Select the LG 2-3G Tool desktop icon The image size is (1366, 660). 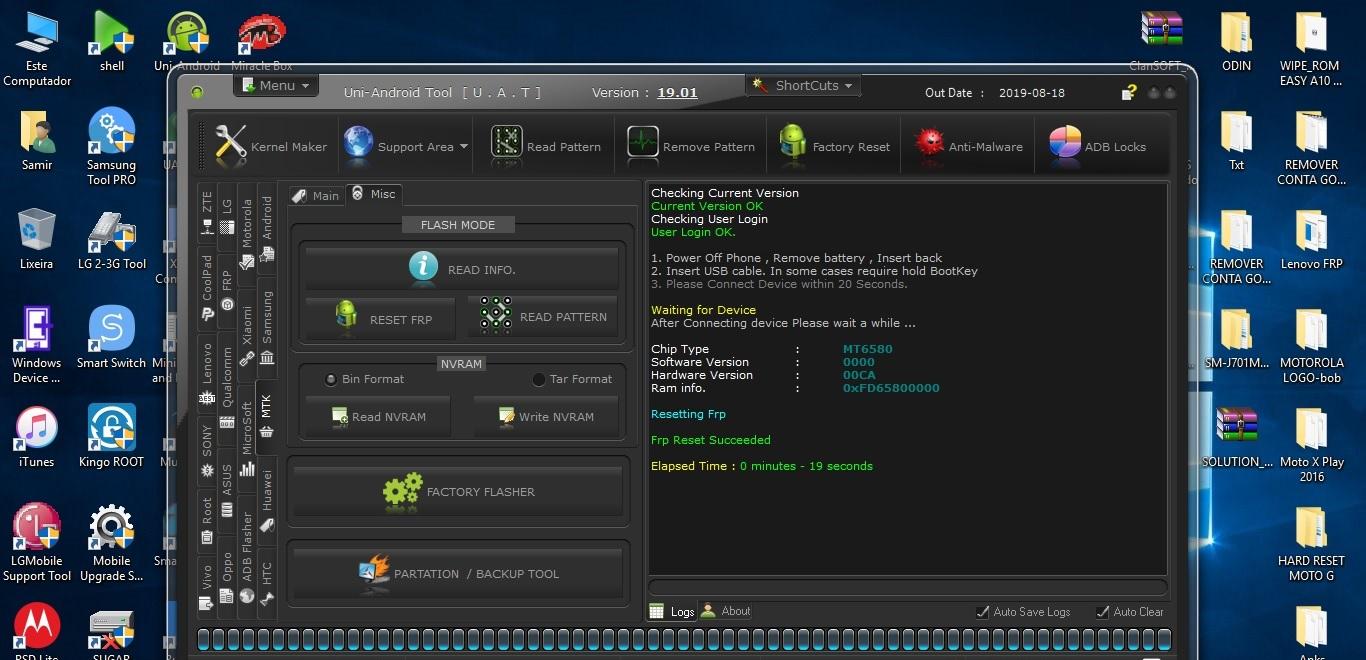pyautogui.click(x=112, y=239)
